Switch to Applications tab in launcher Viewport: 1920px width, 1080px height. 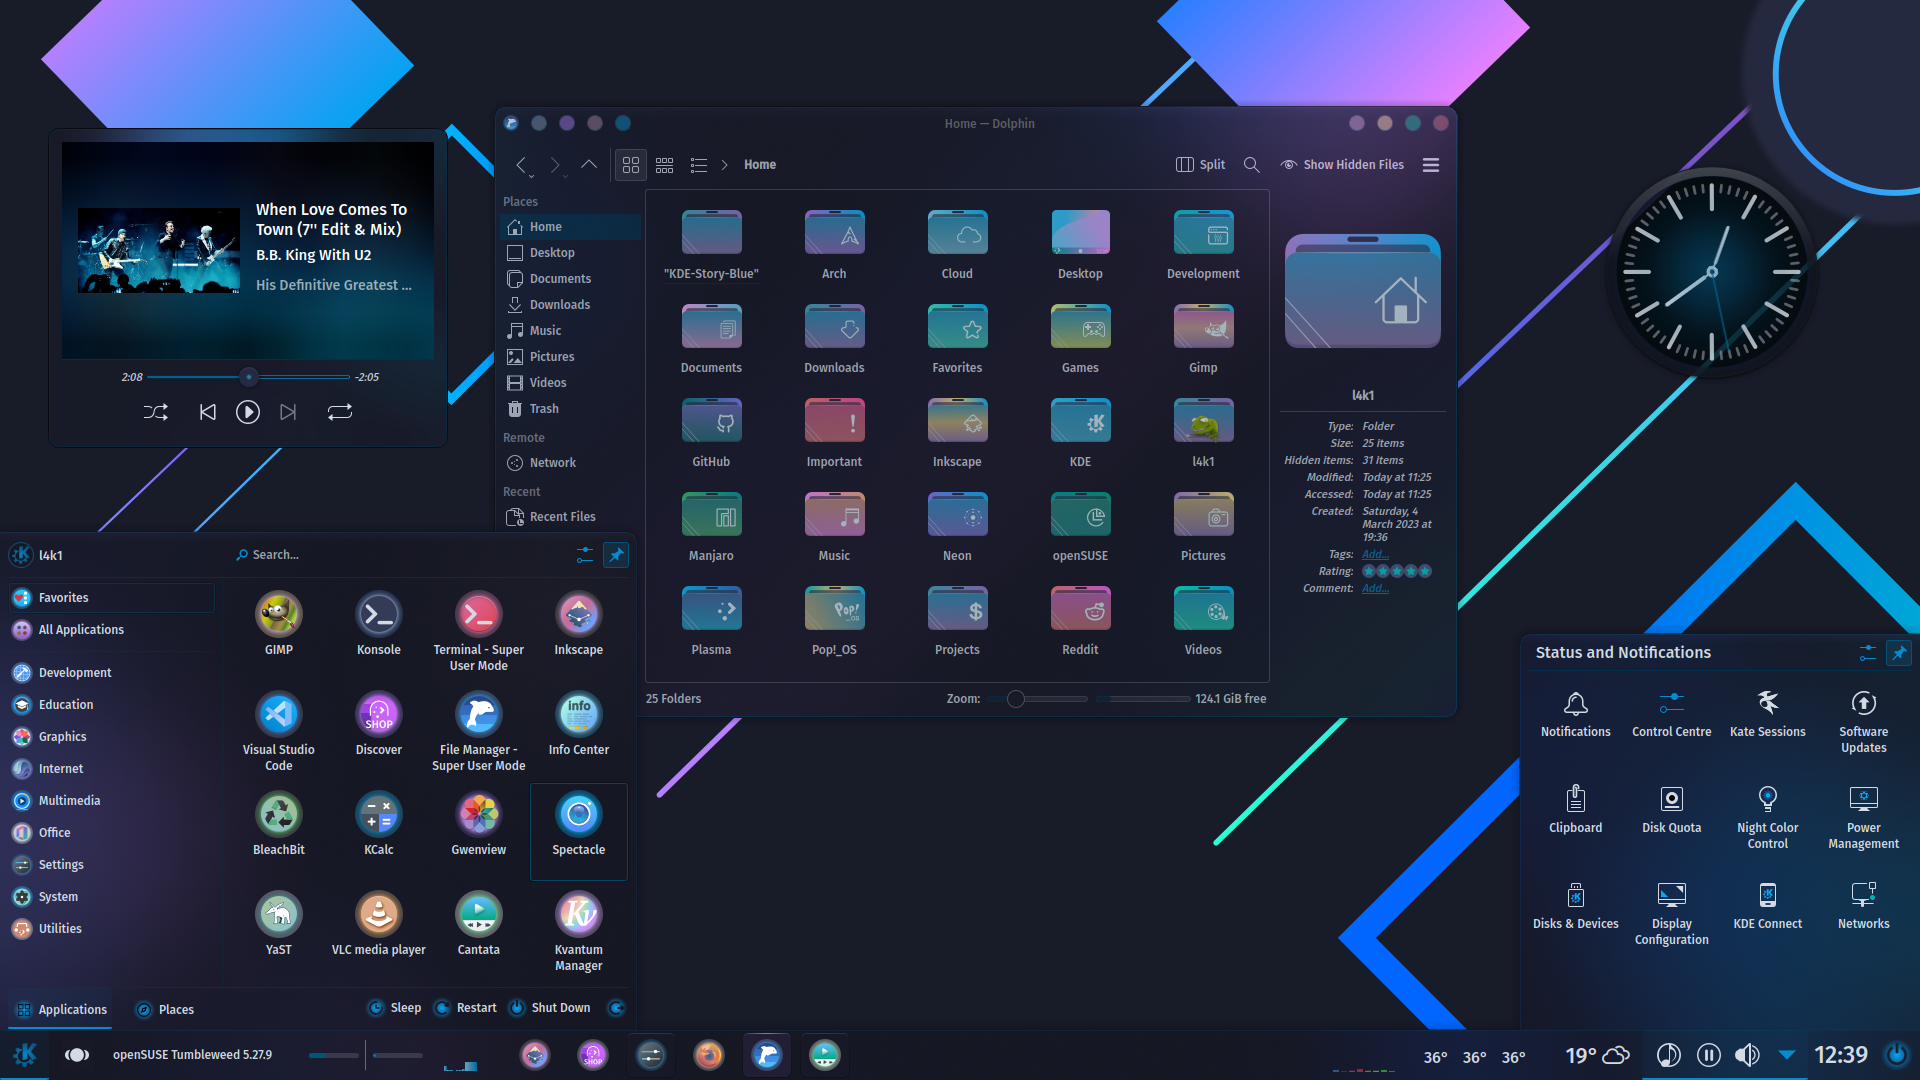pos(61,1010)
